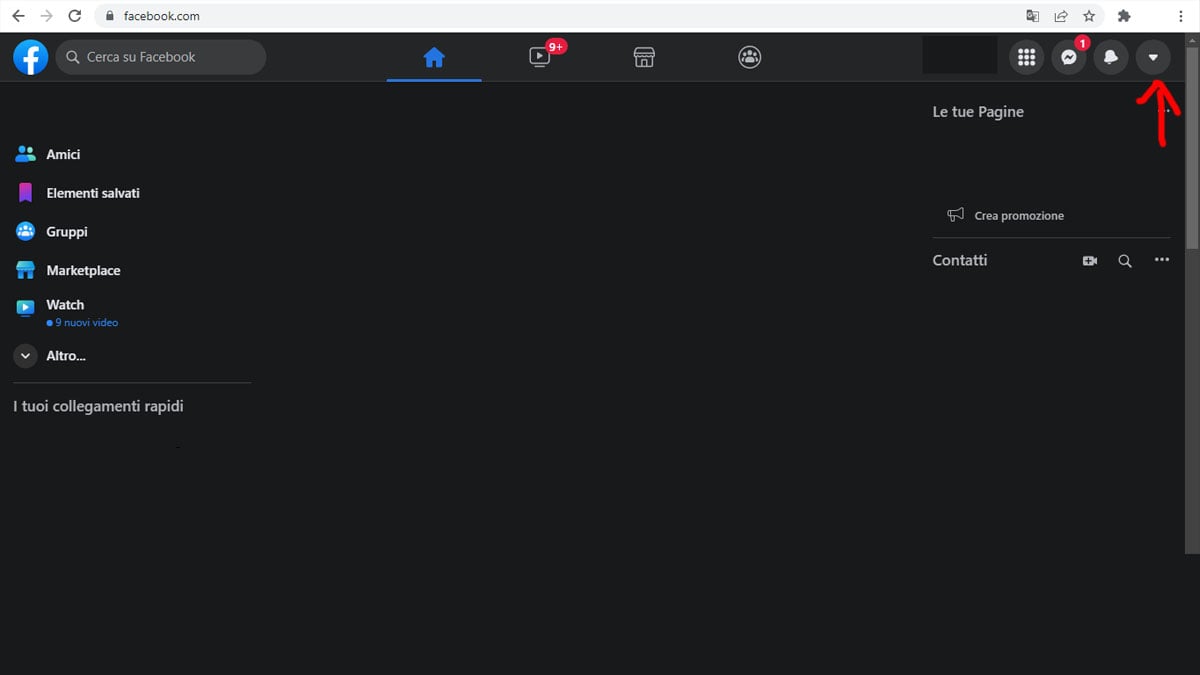Screen dimensions: 1200x675
Task: Open Contatti options three-dot menu
Action: (x=1161, y=260)
